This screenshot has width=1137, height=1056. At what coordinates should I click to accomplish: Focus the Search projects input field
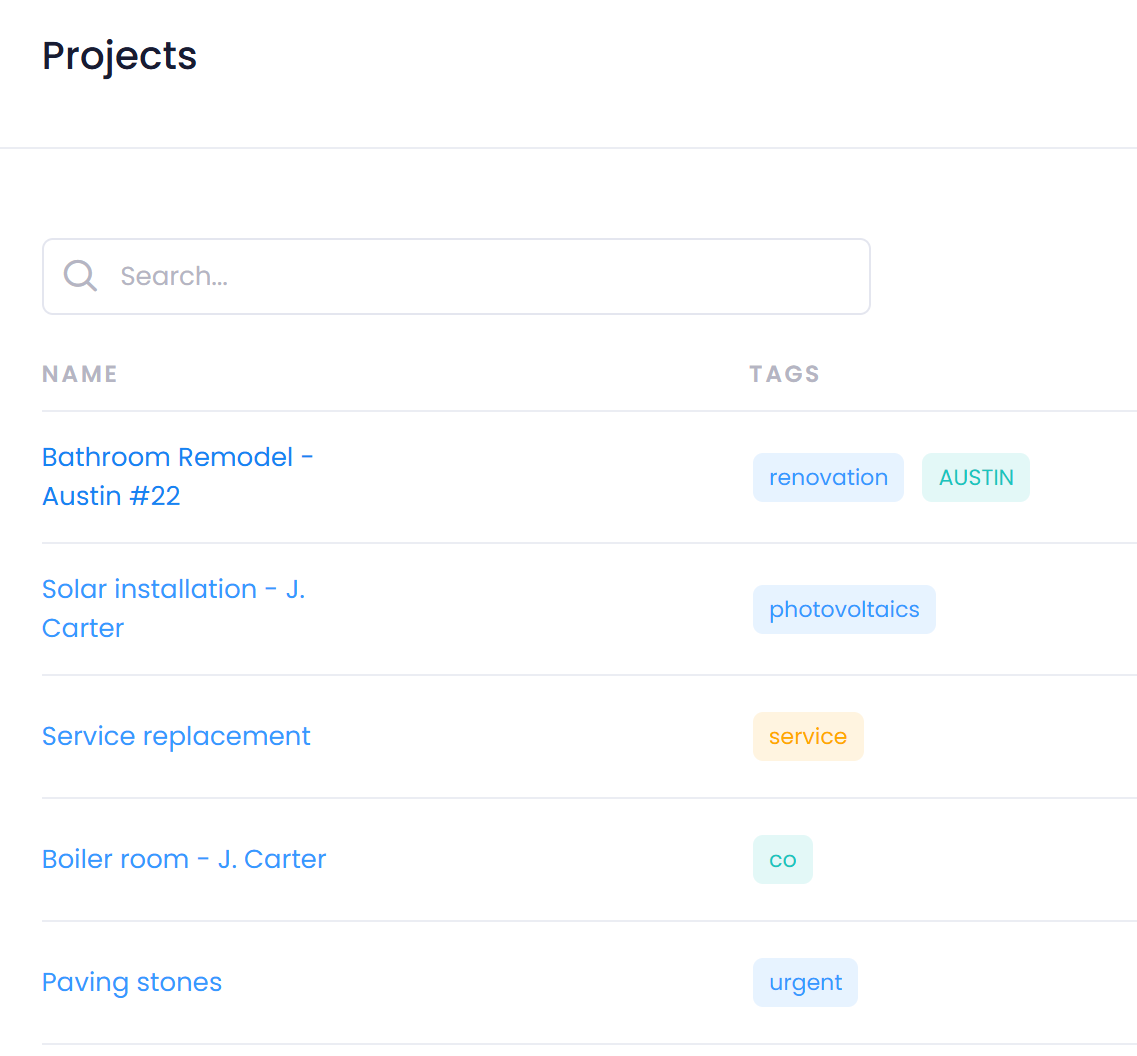click(480, 276)
